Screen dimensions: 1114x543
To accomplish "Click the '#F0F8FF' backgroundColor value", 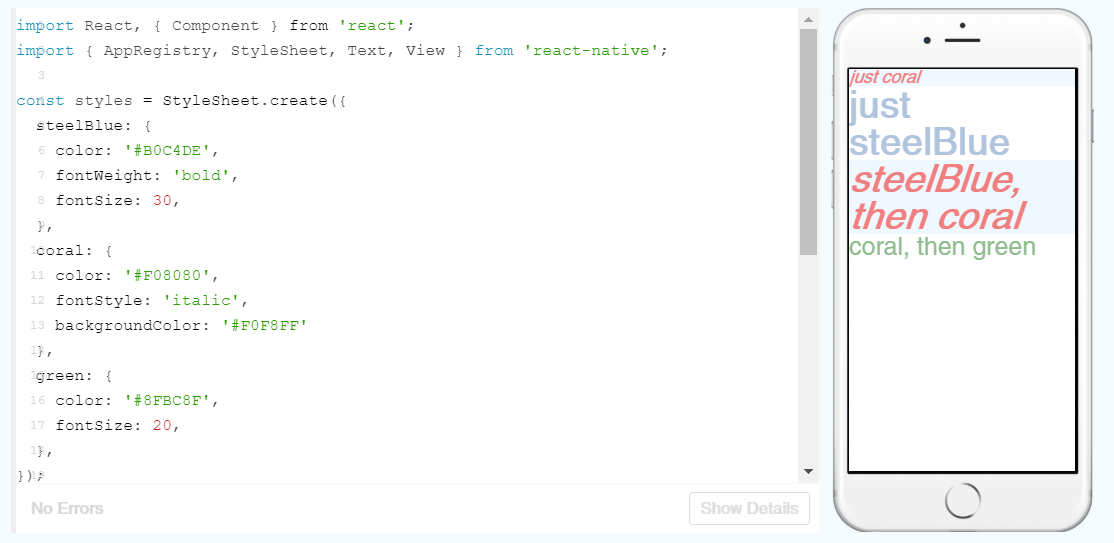I will click(264, 325).
